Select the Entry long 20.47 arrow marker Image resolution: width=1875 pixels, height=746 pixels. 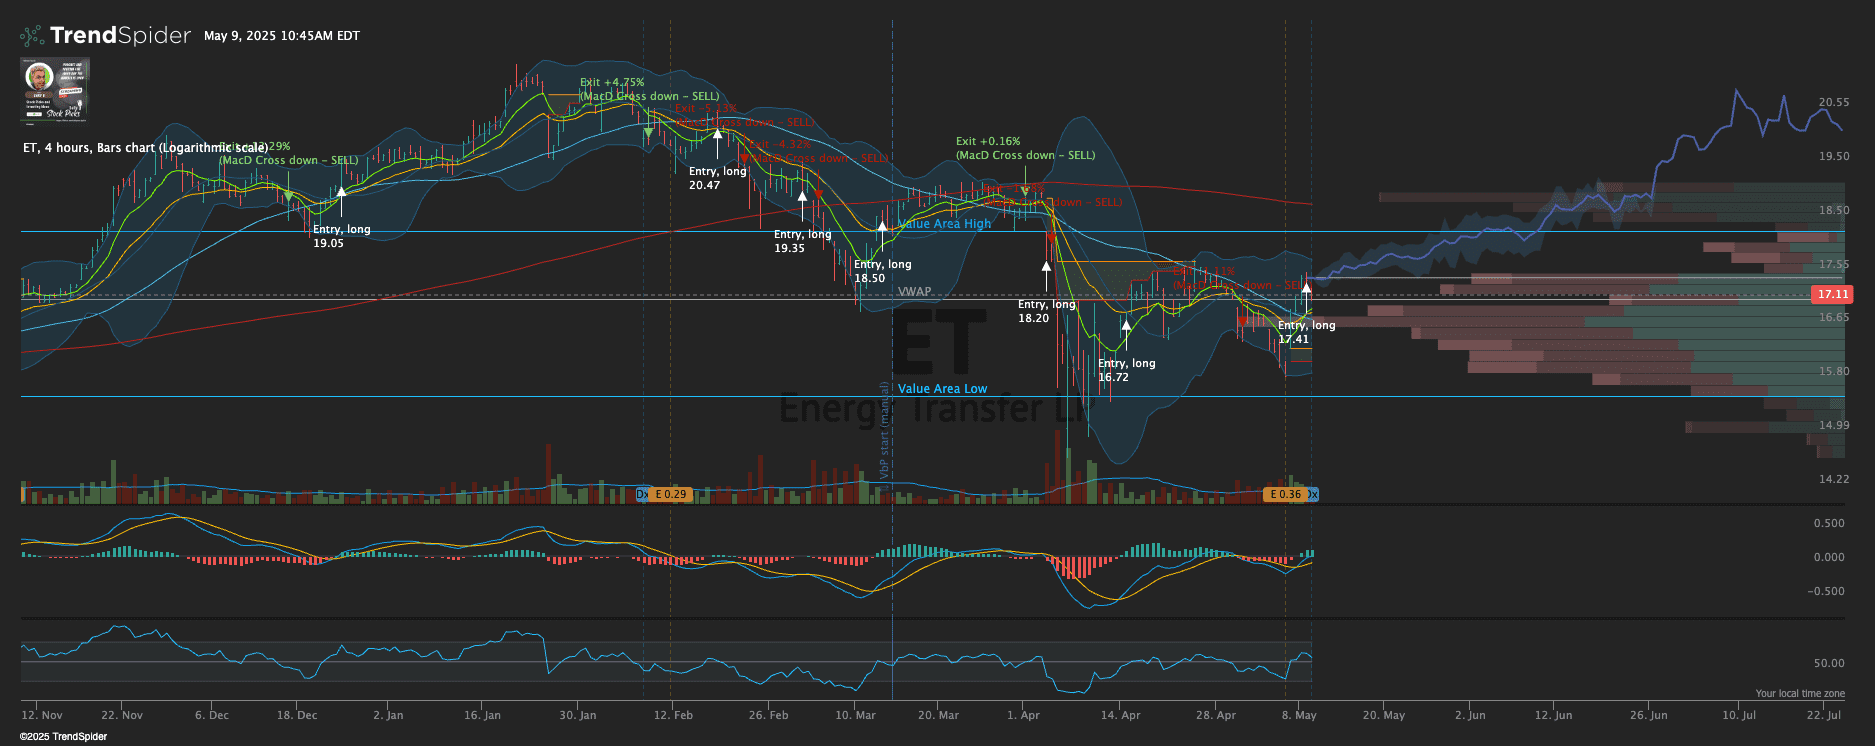(717, 134)
